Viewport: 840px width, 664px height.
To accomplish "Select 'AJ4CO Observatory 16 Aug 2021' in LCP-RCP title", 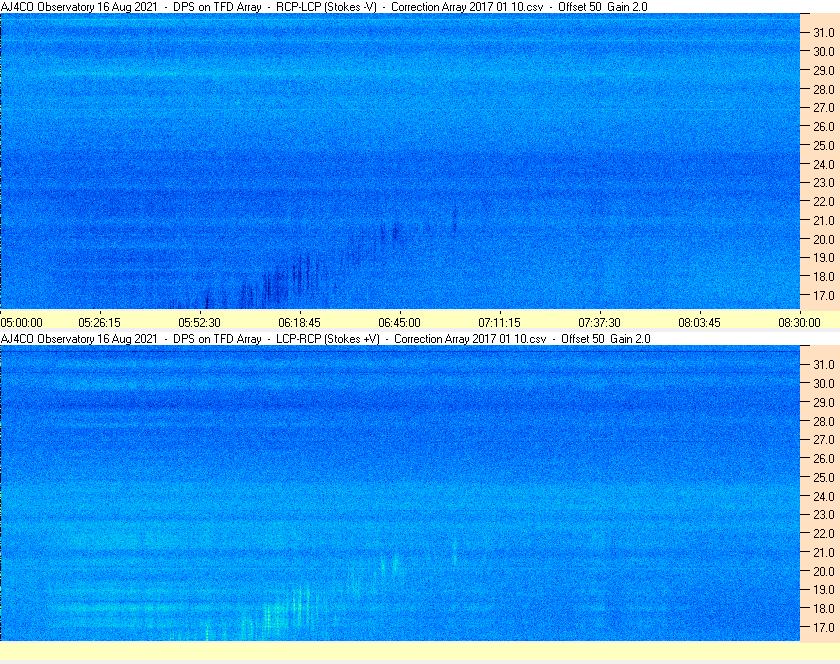I will [x=79, y=339].
